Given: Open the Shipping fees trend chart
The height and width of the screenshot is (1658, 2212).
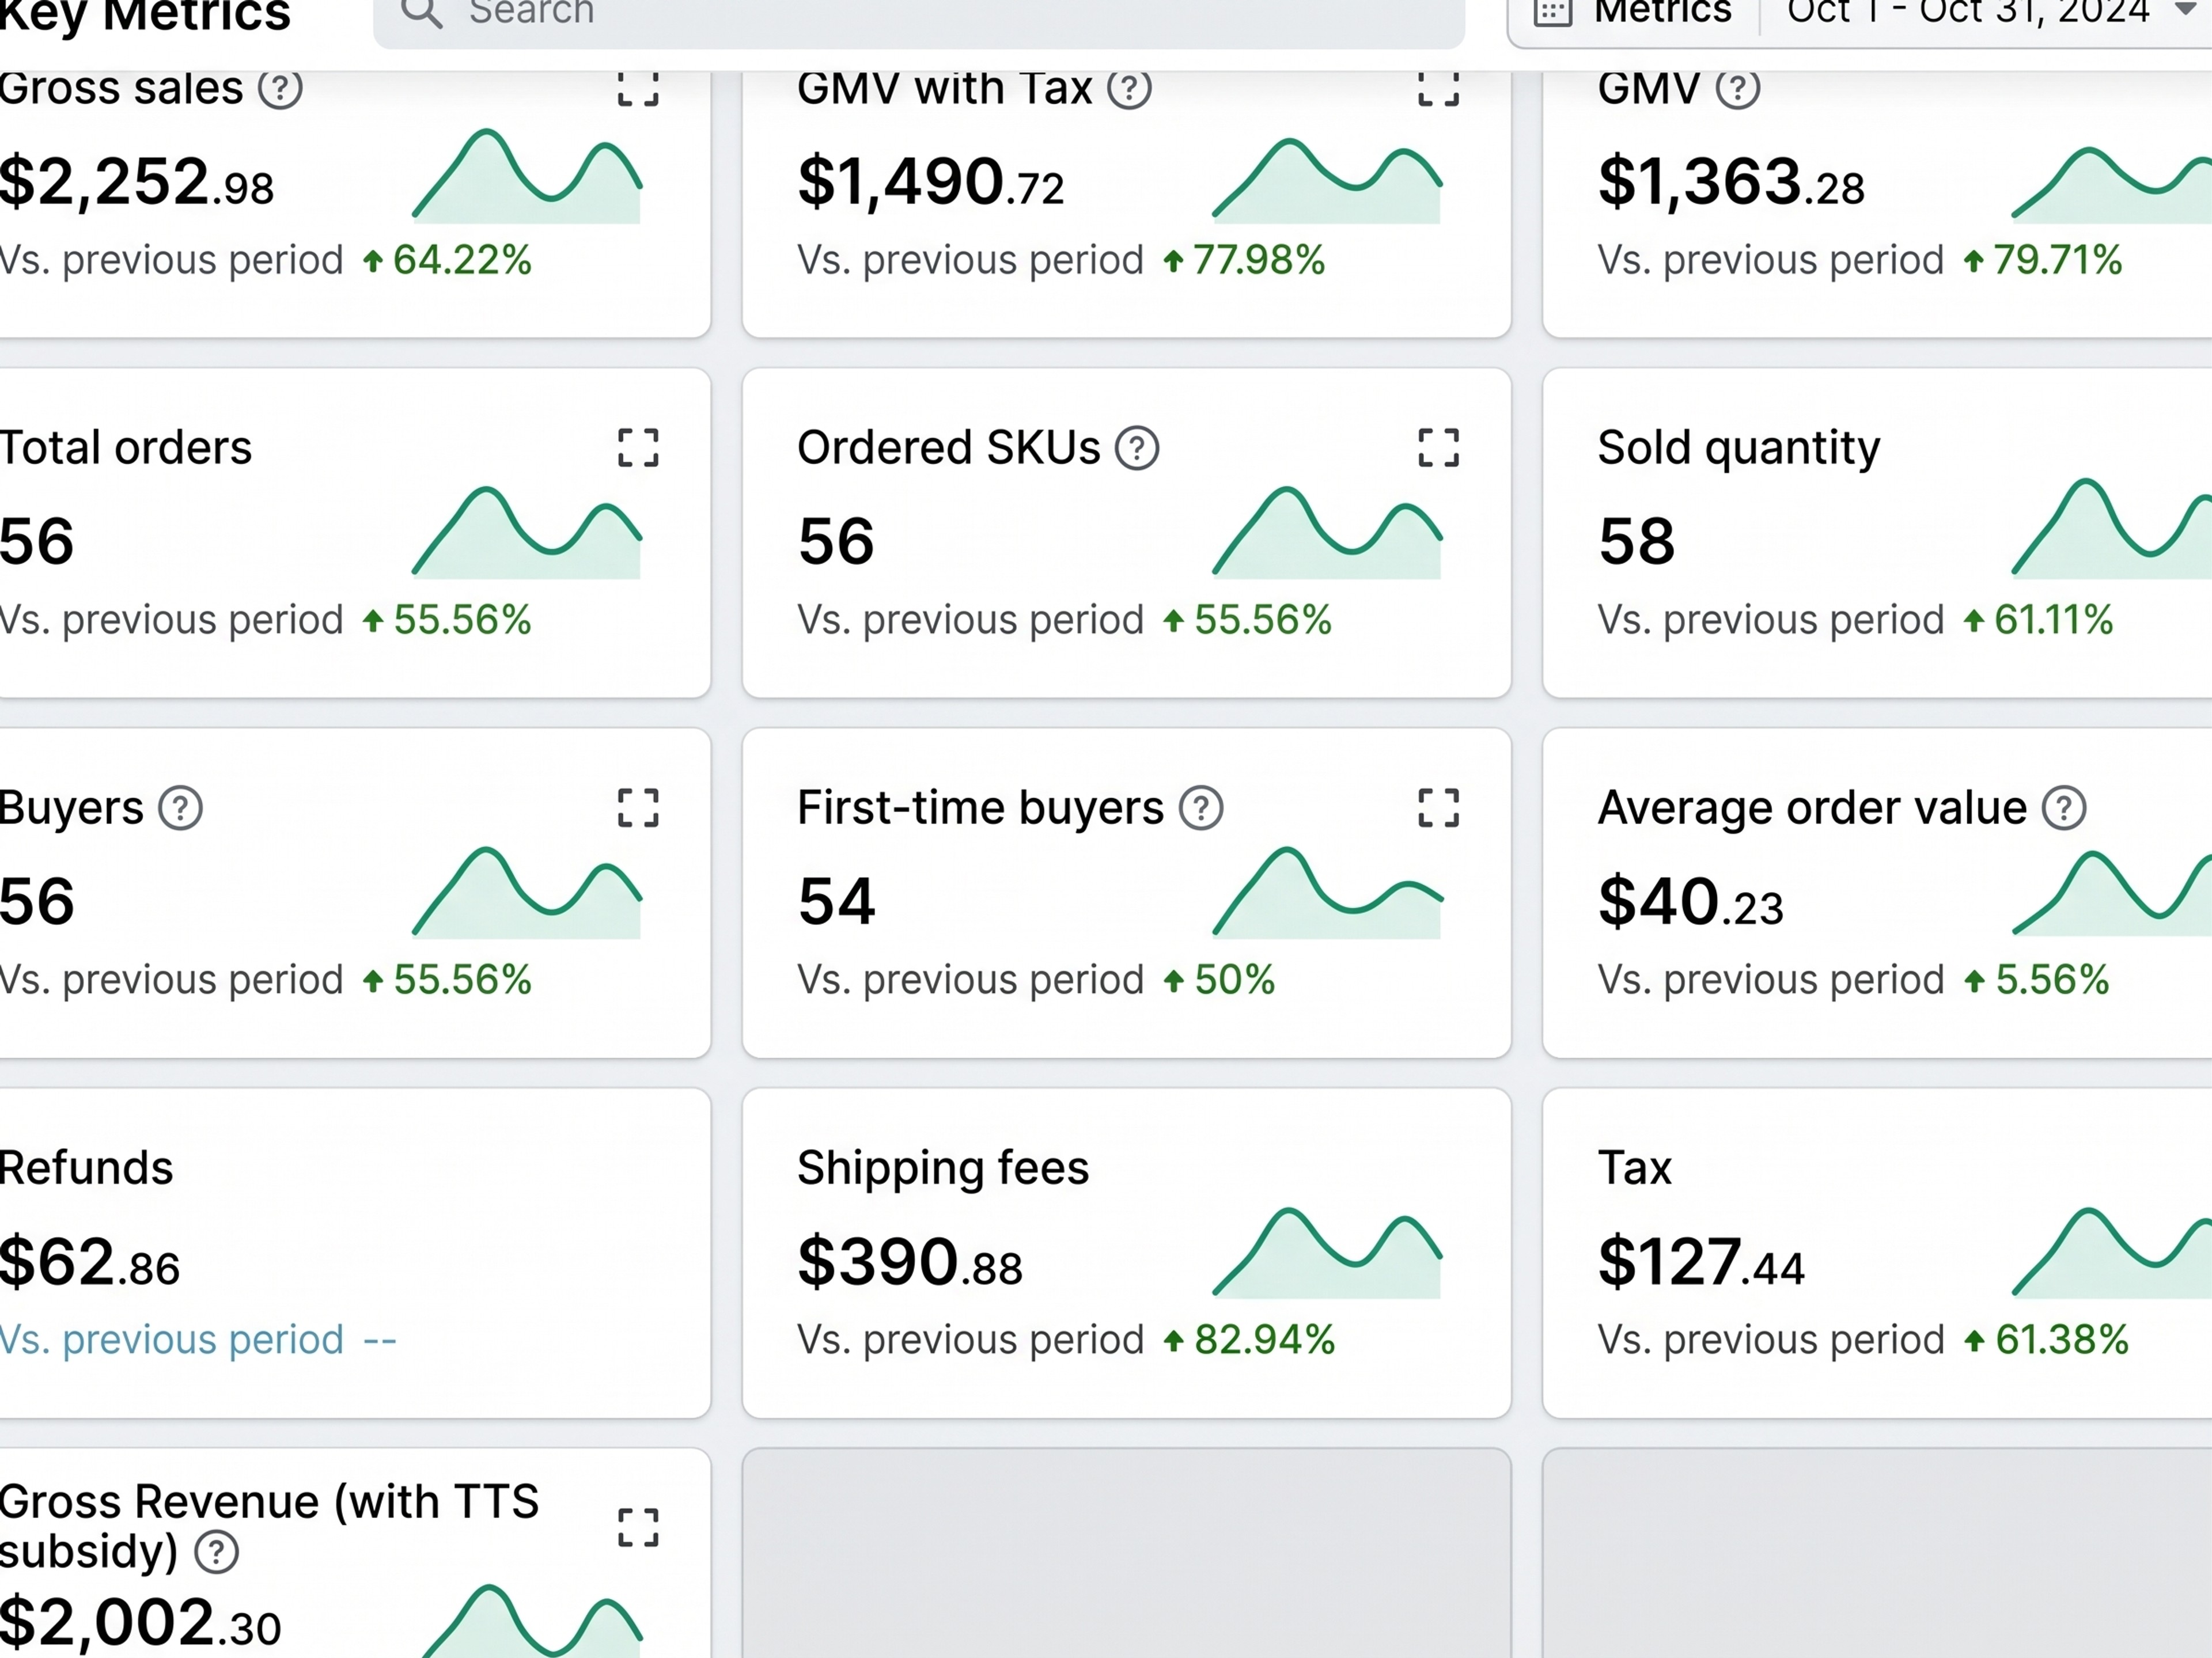Looking at the screenshot, I should click(1327, 1252).
